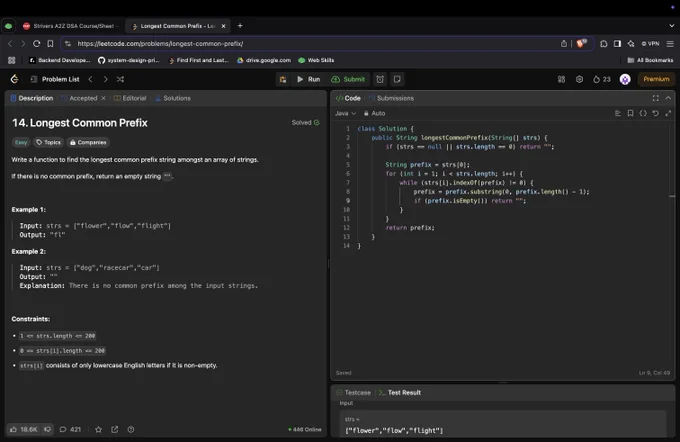Viewport: 680px width, 442px height.
Task: Open the Solutions tab
Action: pyautogui.click(x=173, y=98)
